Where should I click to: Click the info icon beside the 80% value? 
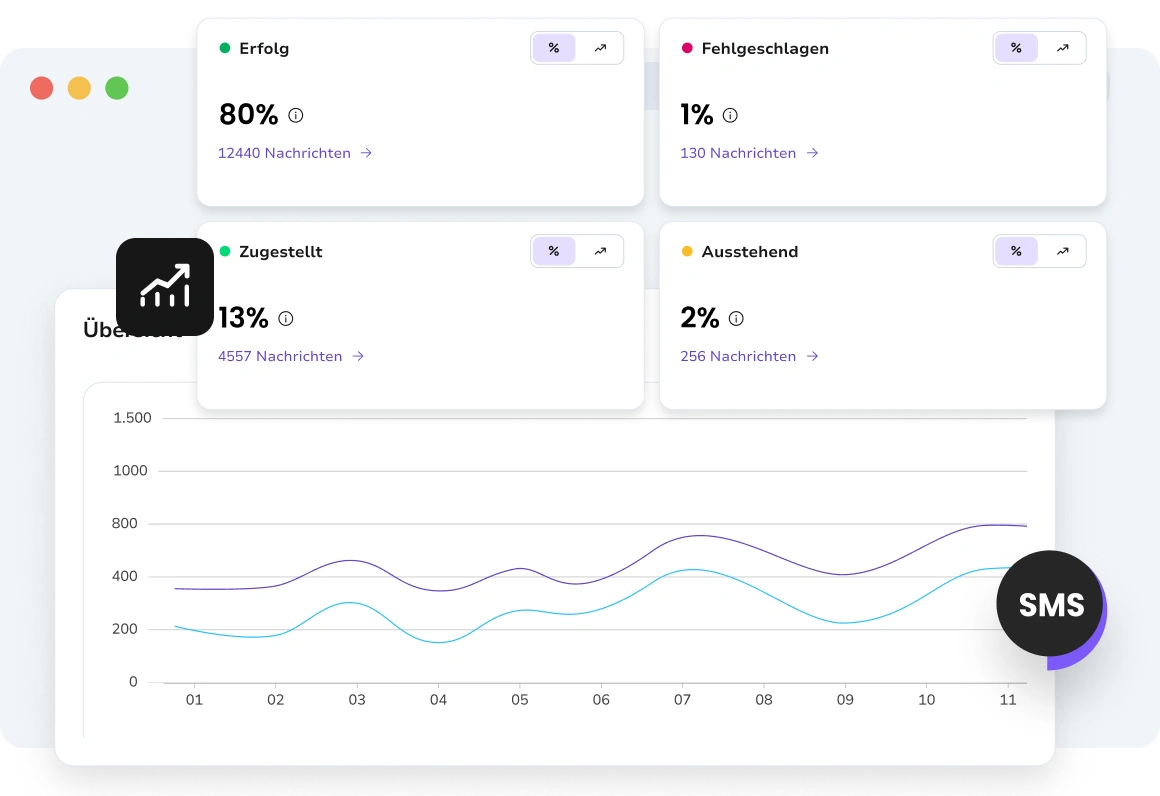[295, 115]
